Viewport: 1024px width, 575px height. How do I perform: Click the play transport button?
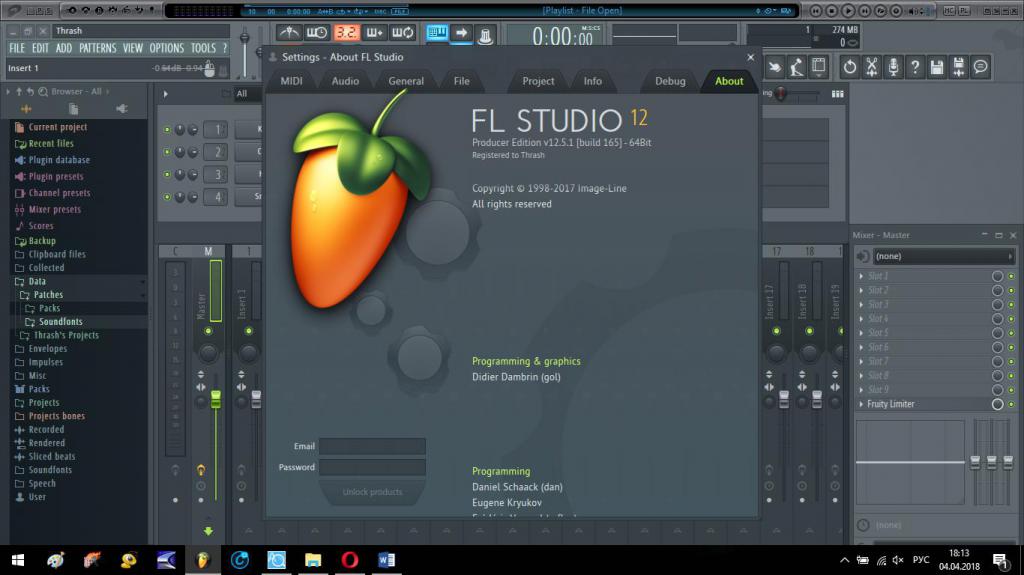point(848,10)
